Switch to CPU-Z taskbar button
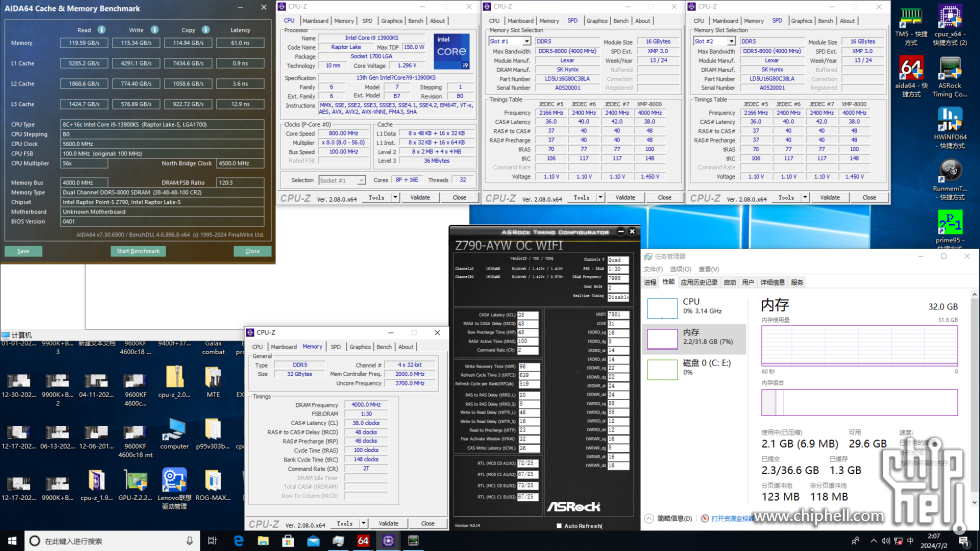The image size is (980, 551). [388, 540]
